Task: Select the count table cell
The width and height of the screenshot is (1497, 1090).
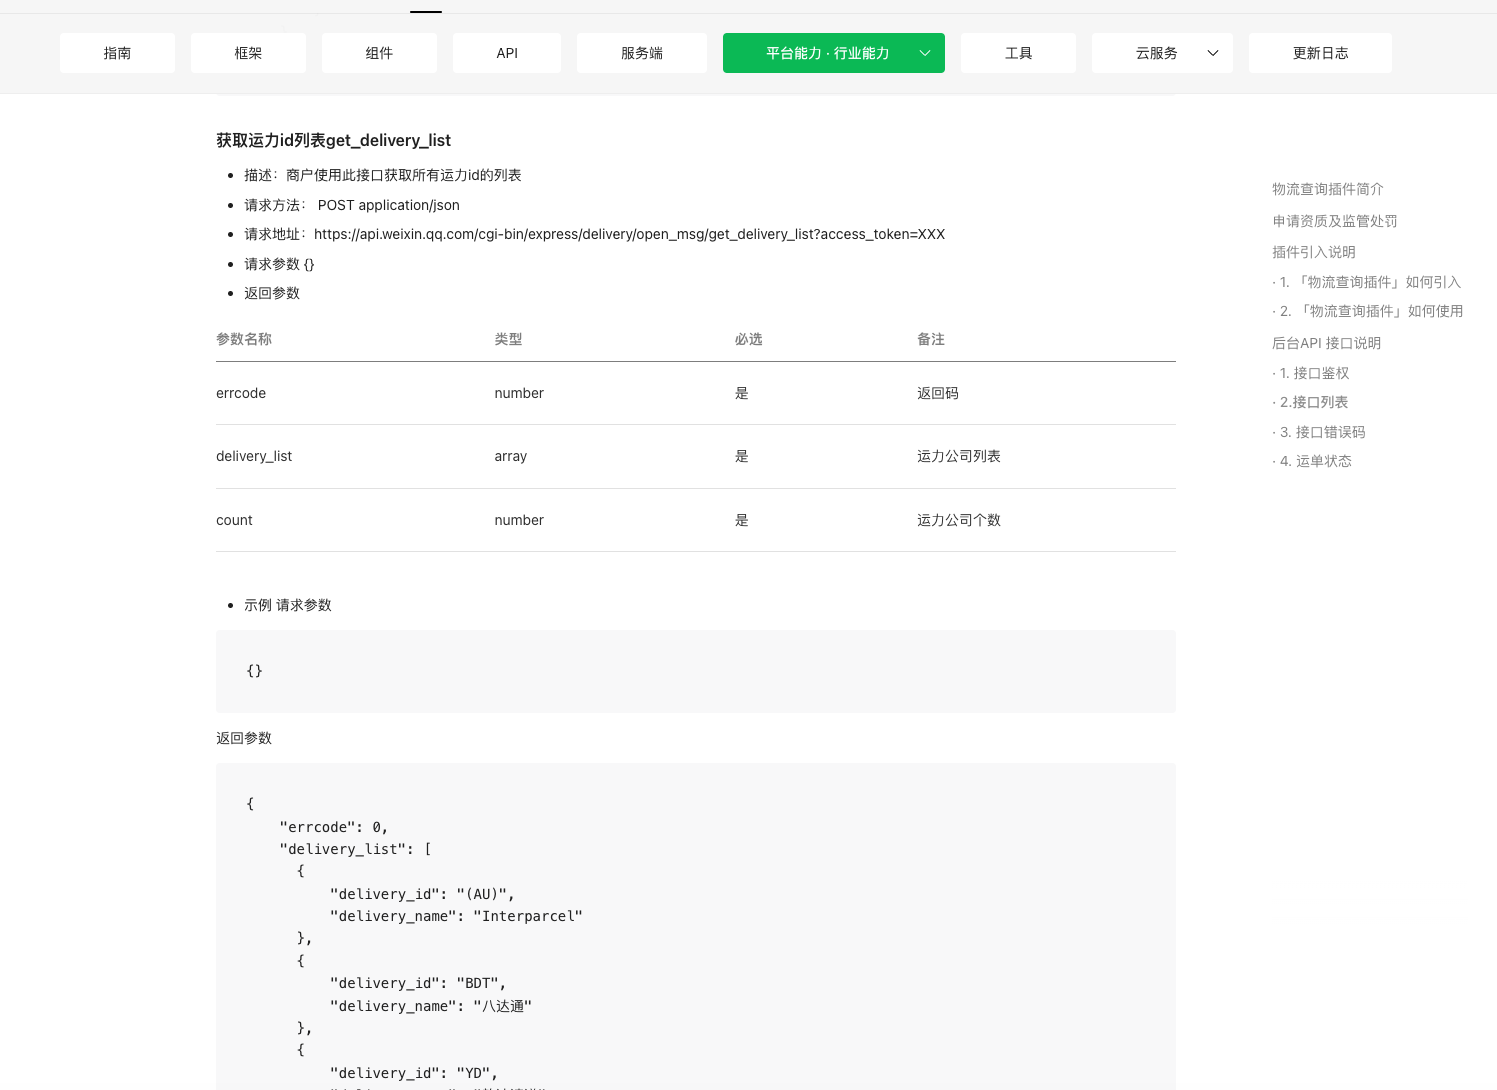Action: 234,520
